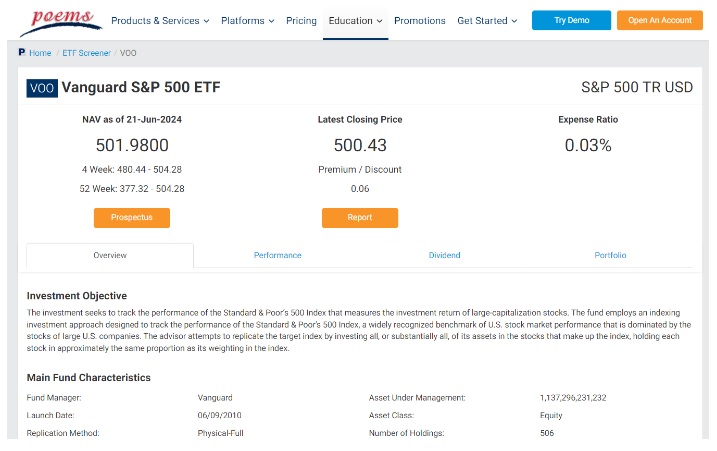Click NAV value 501.9800
The image size is (717, 451).
coord(132,145)
